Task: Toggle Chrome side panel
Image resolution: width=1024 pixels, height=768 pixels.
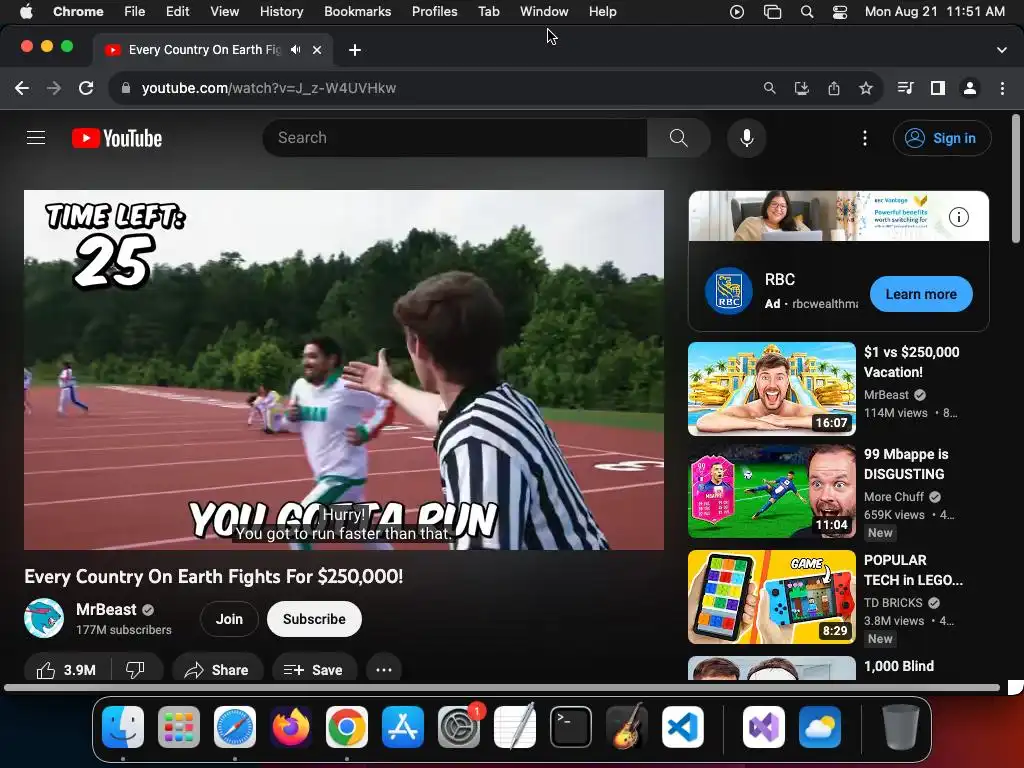Action: tap(938, 88)
